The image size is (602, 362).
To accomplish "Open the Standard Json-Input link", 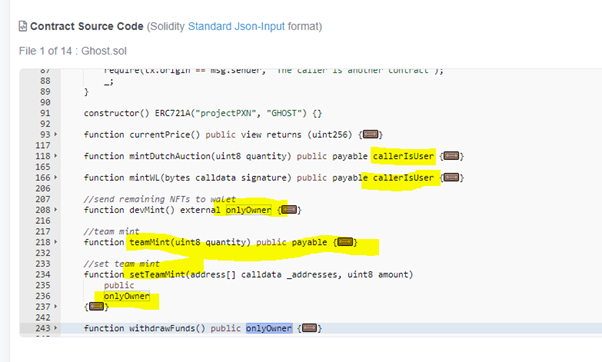I will click(236, 26).
